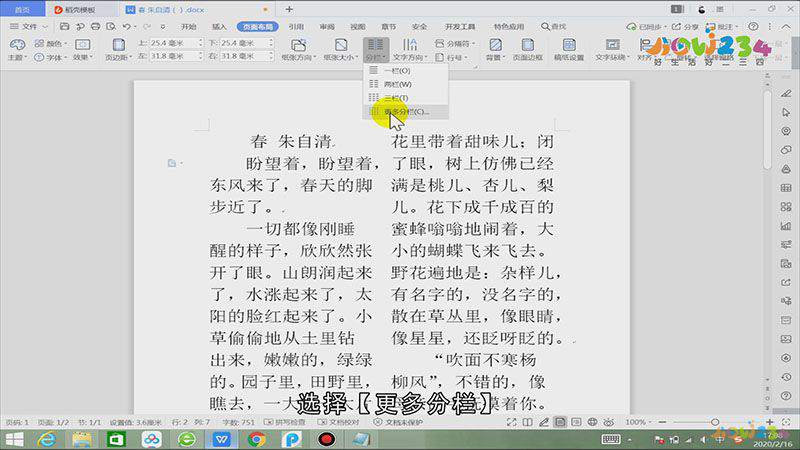Screen dimensions: 800x450
Task: Click the pen icon at the top of the right sidebar
Action: tap(786, 93)
